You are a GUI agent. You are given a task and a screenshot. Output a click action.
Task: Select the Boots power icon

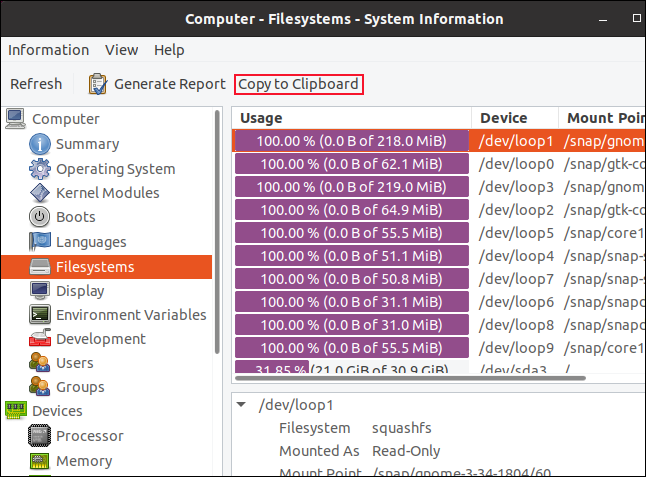pos(40,217)
